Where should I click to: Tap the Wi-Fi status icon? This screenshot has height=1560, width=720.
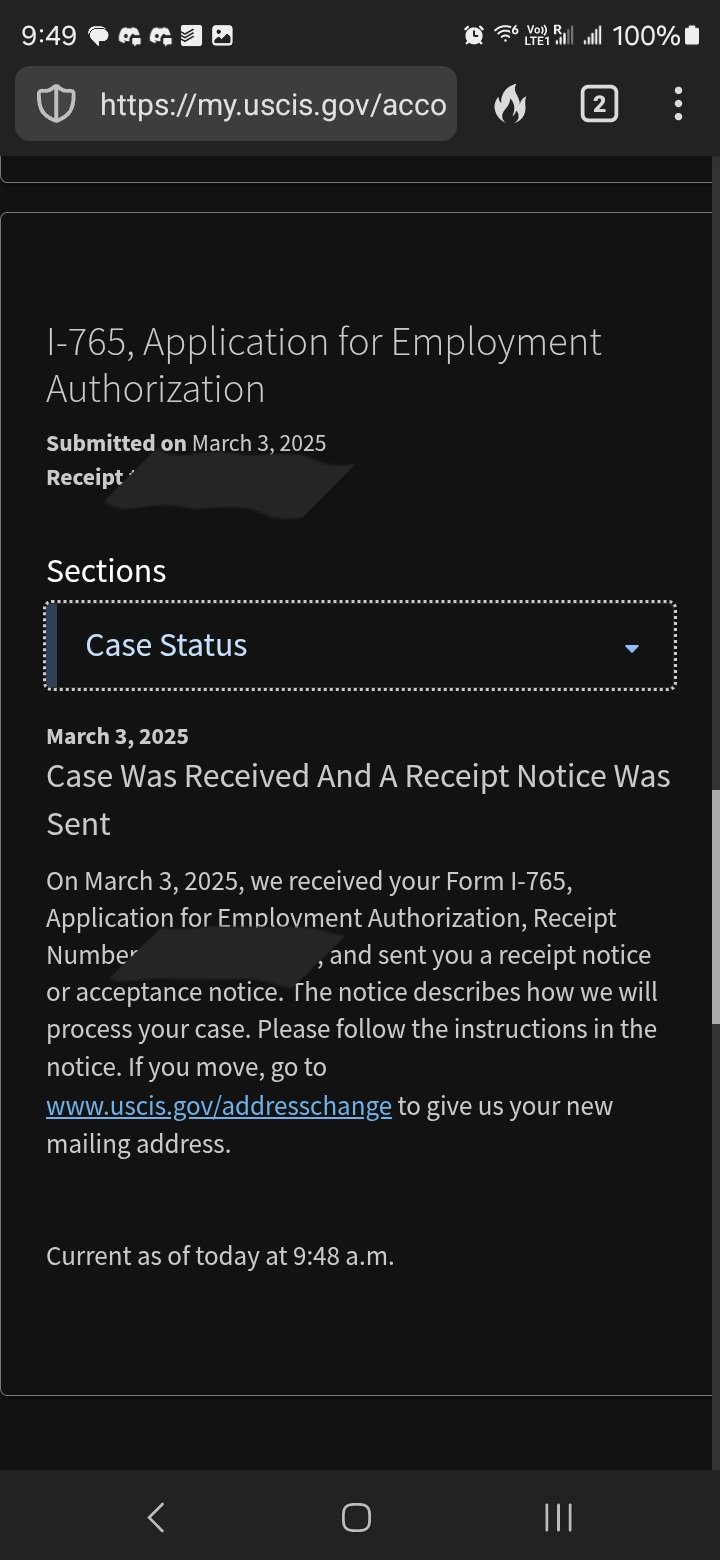click(505, 35)
